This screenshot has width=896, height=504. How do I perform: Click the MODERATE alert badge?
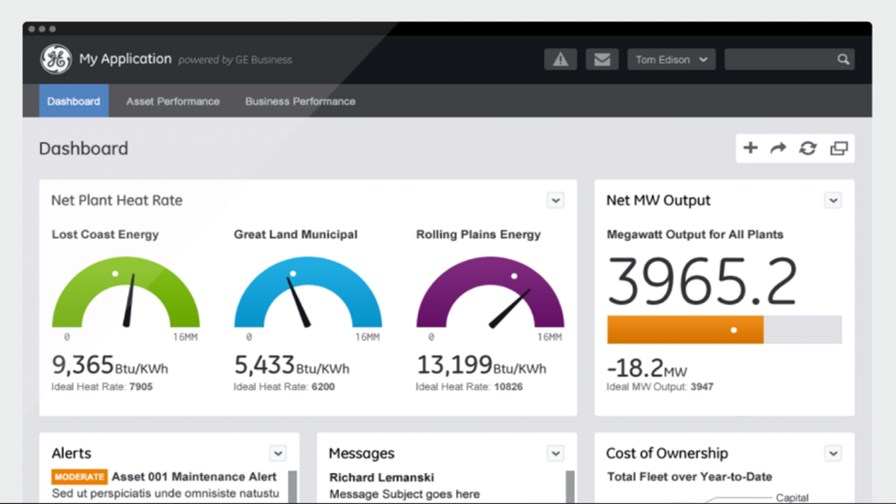coord(79,477)
